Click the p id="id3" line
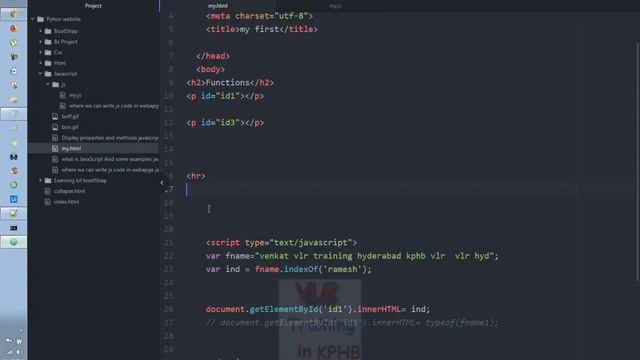This screenshot has height=360, width=640. point(225,123)
